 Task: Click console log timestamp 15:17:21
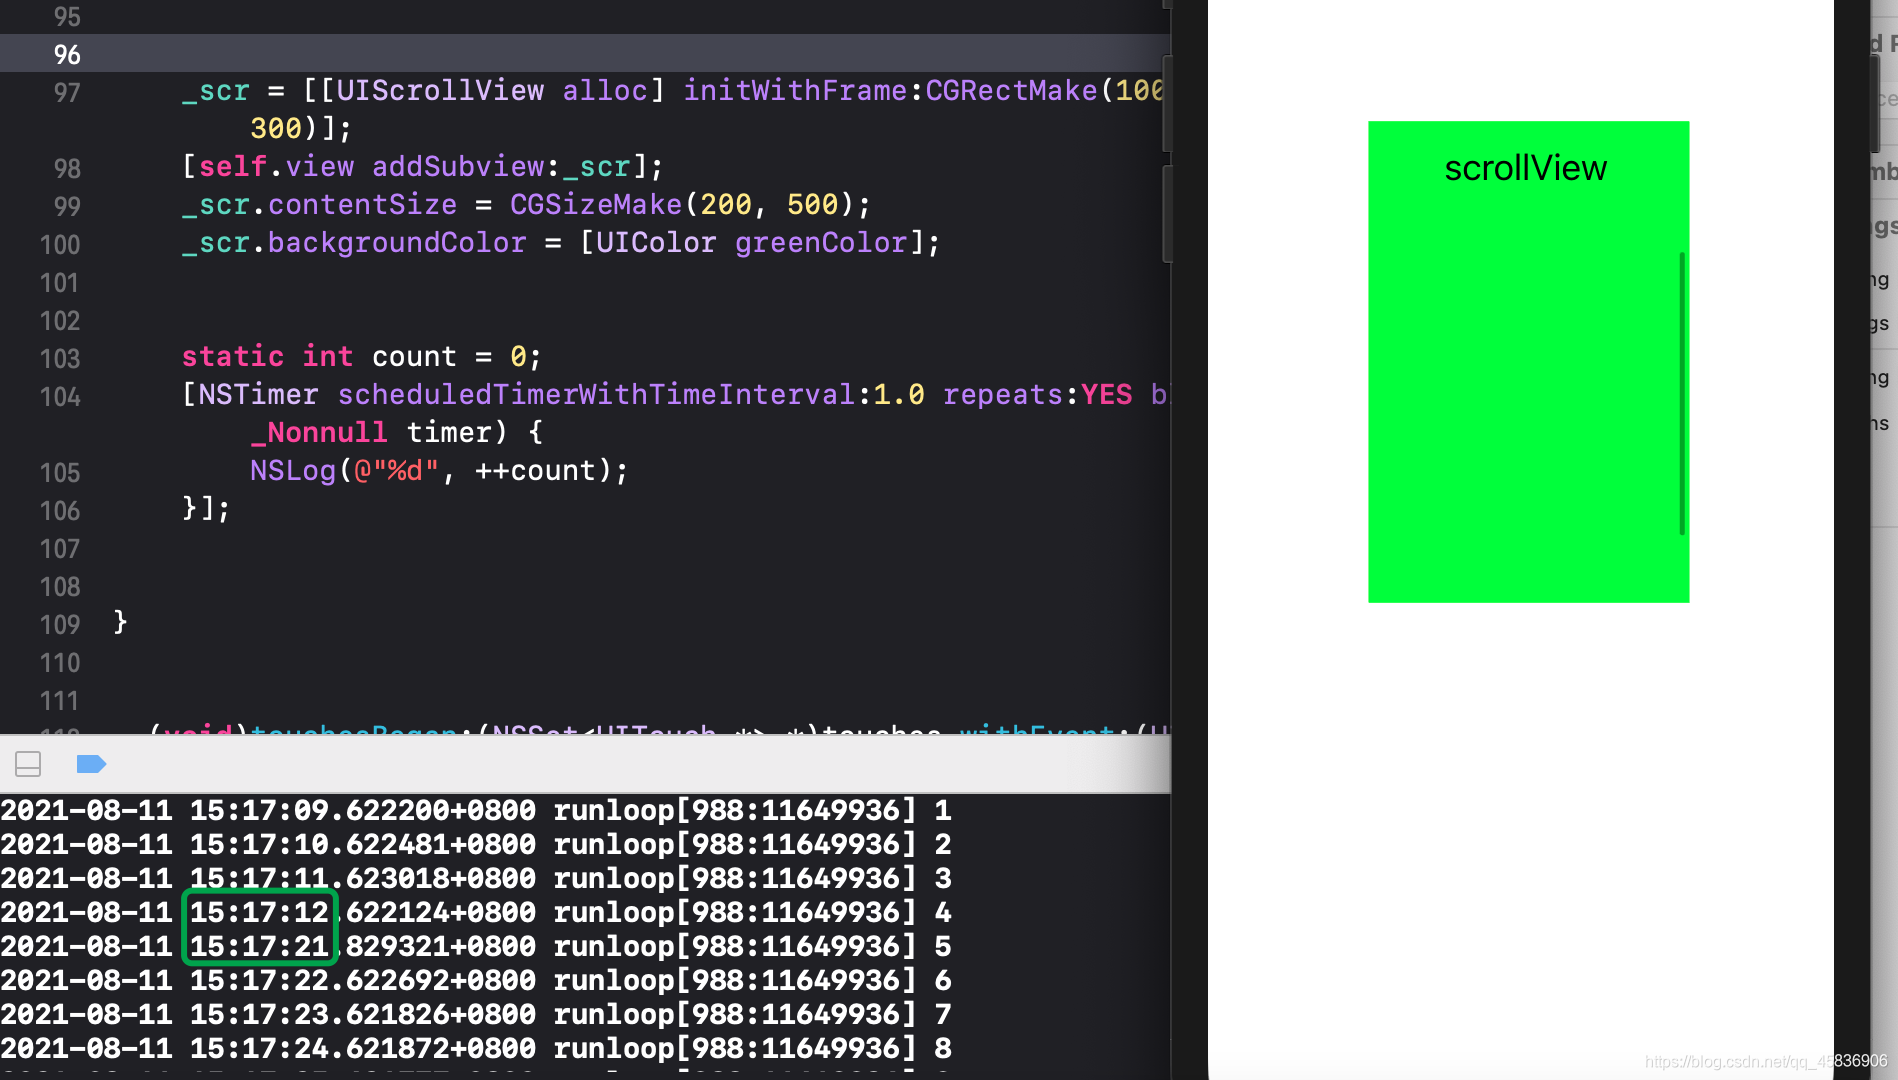pos(259,946)
